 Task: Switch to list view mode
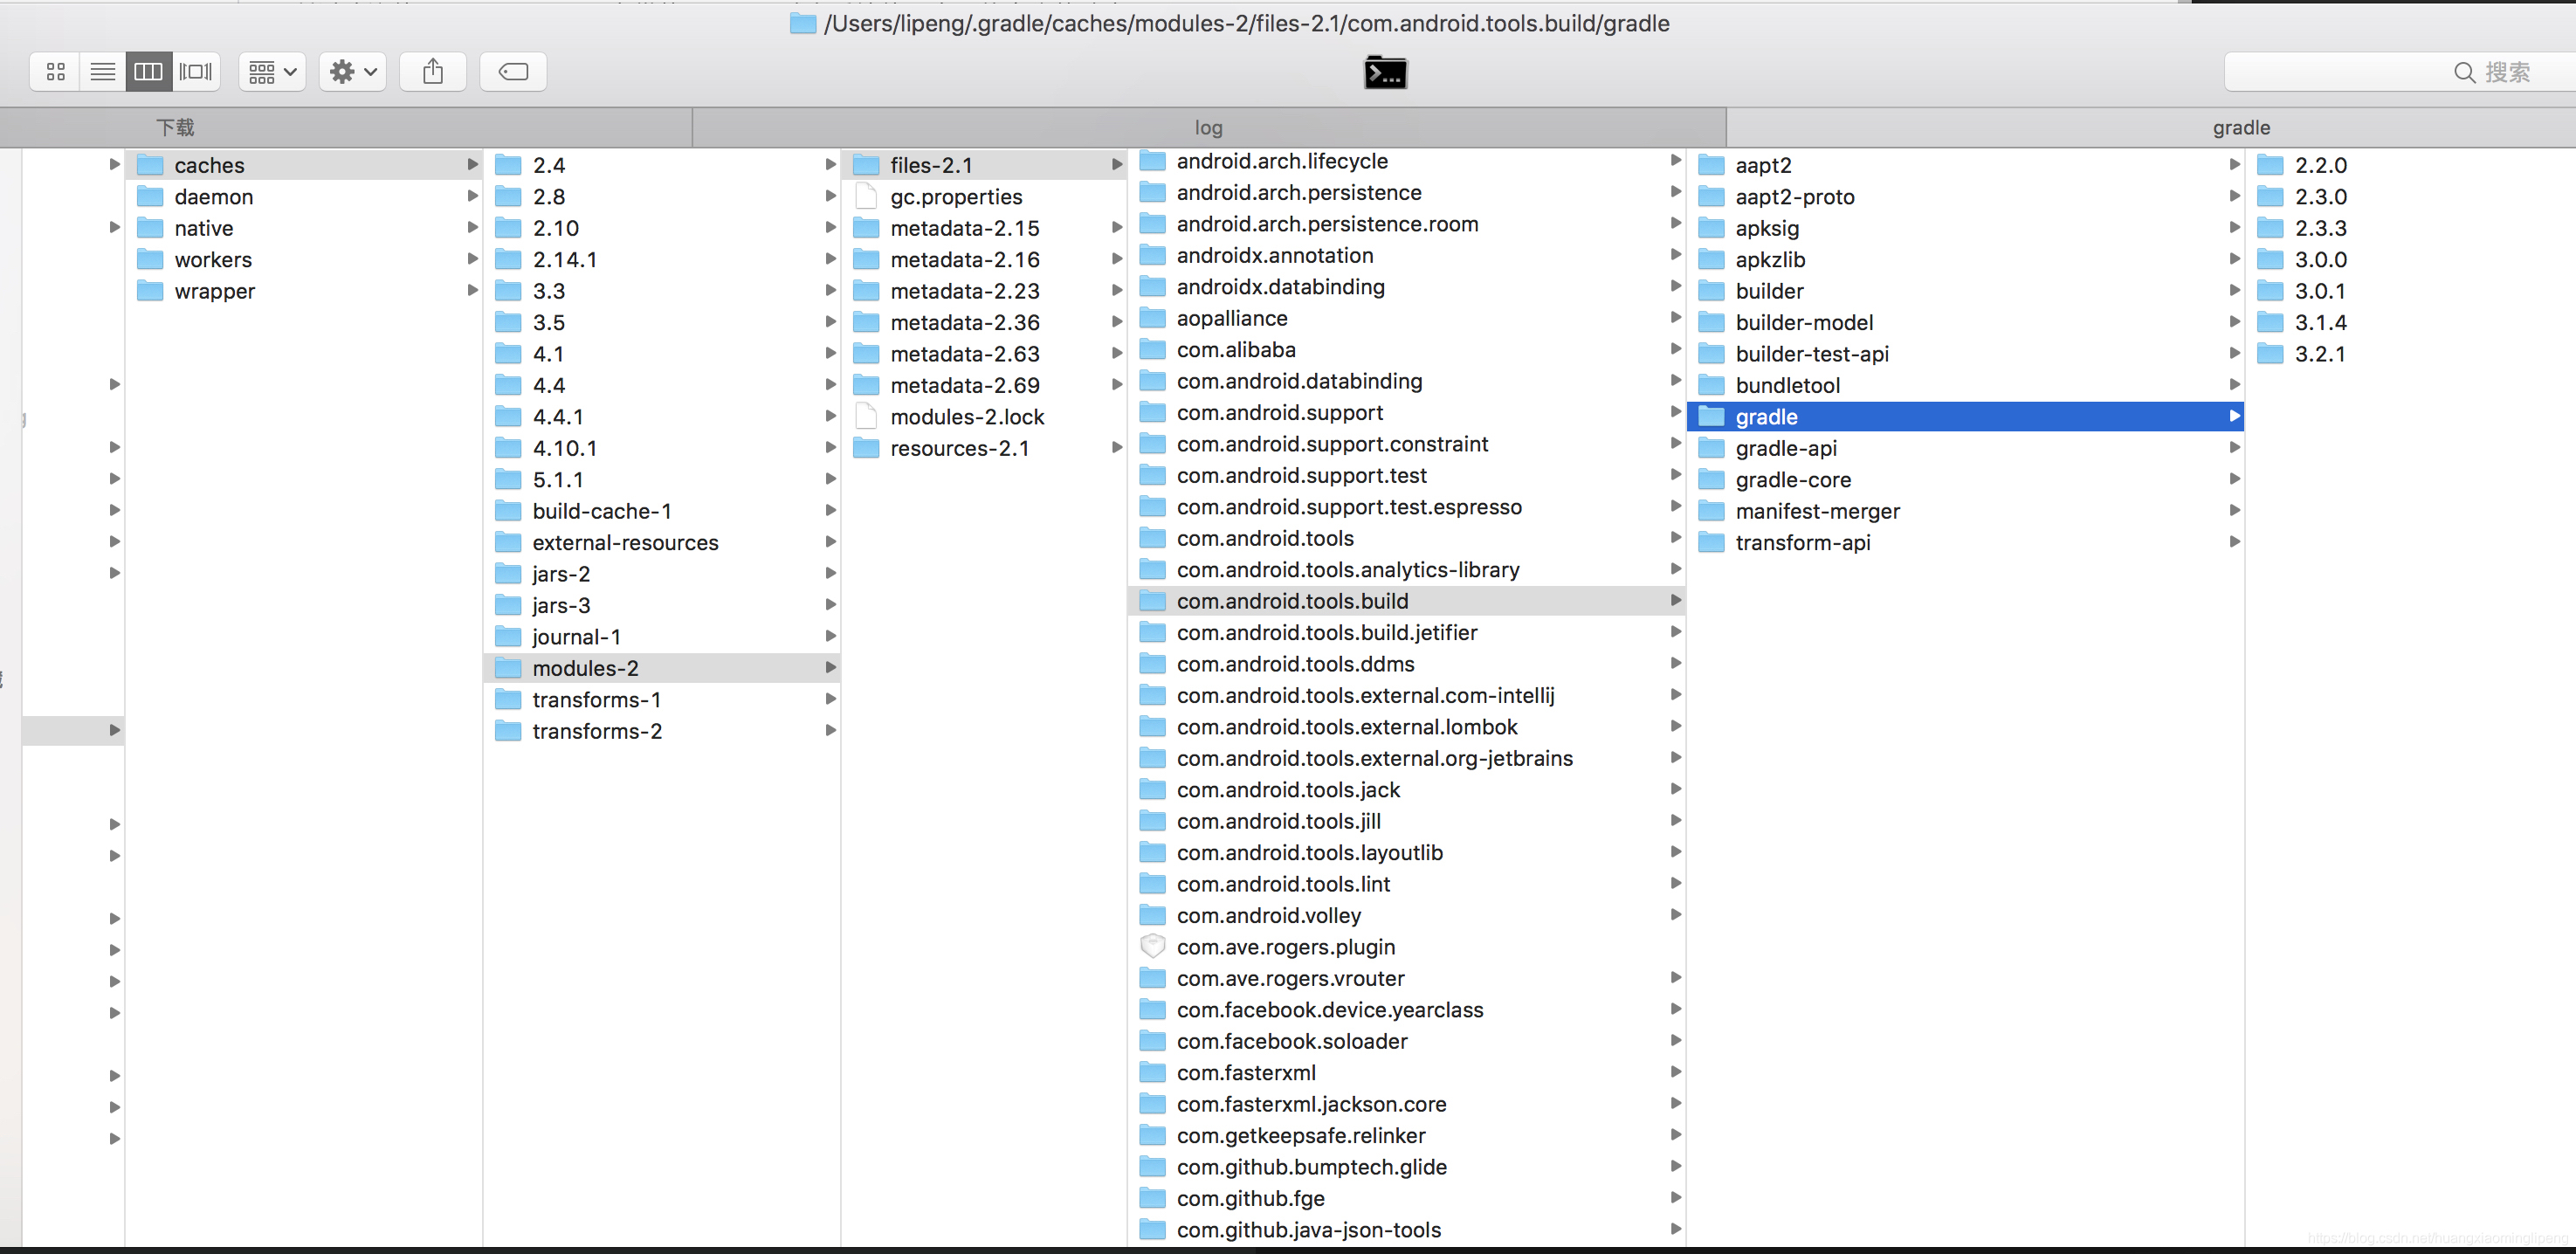102,72
